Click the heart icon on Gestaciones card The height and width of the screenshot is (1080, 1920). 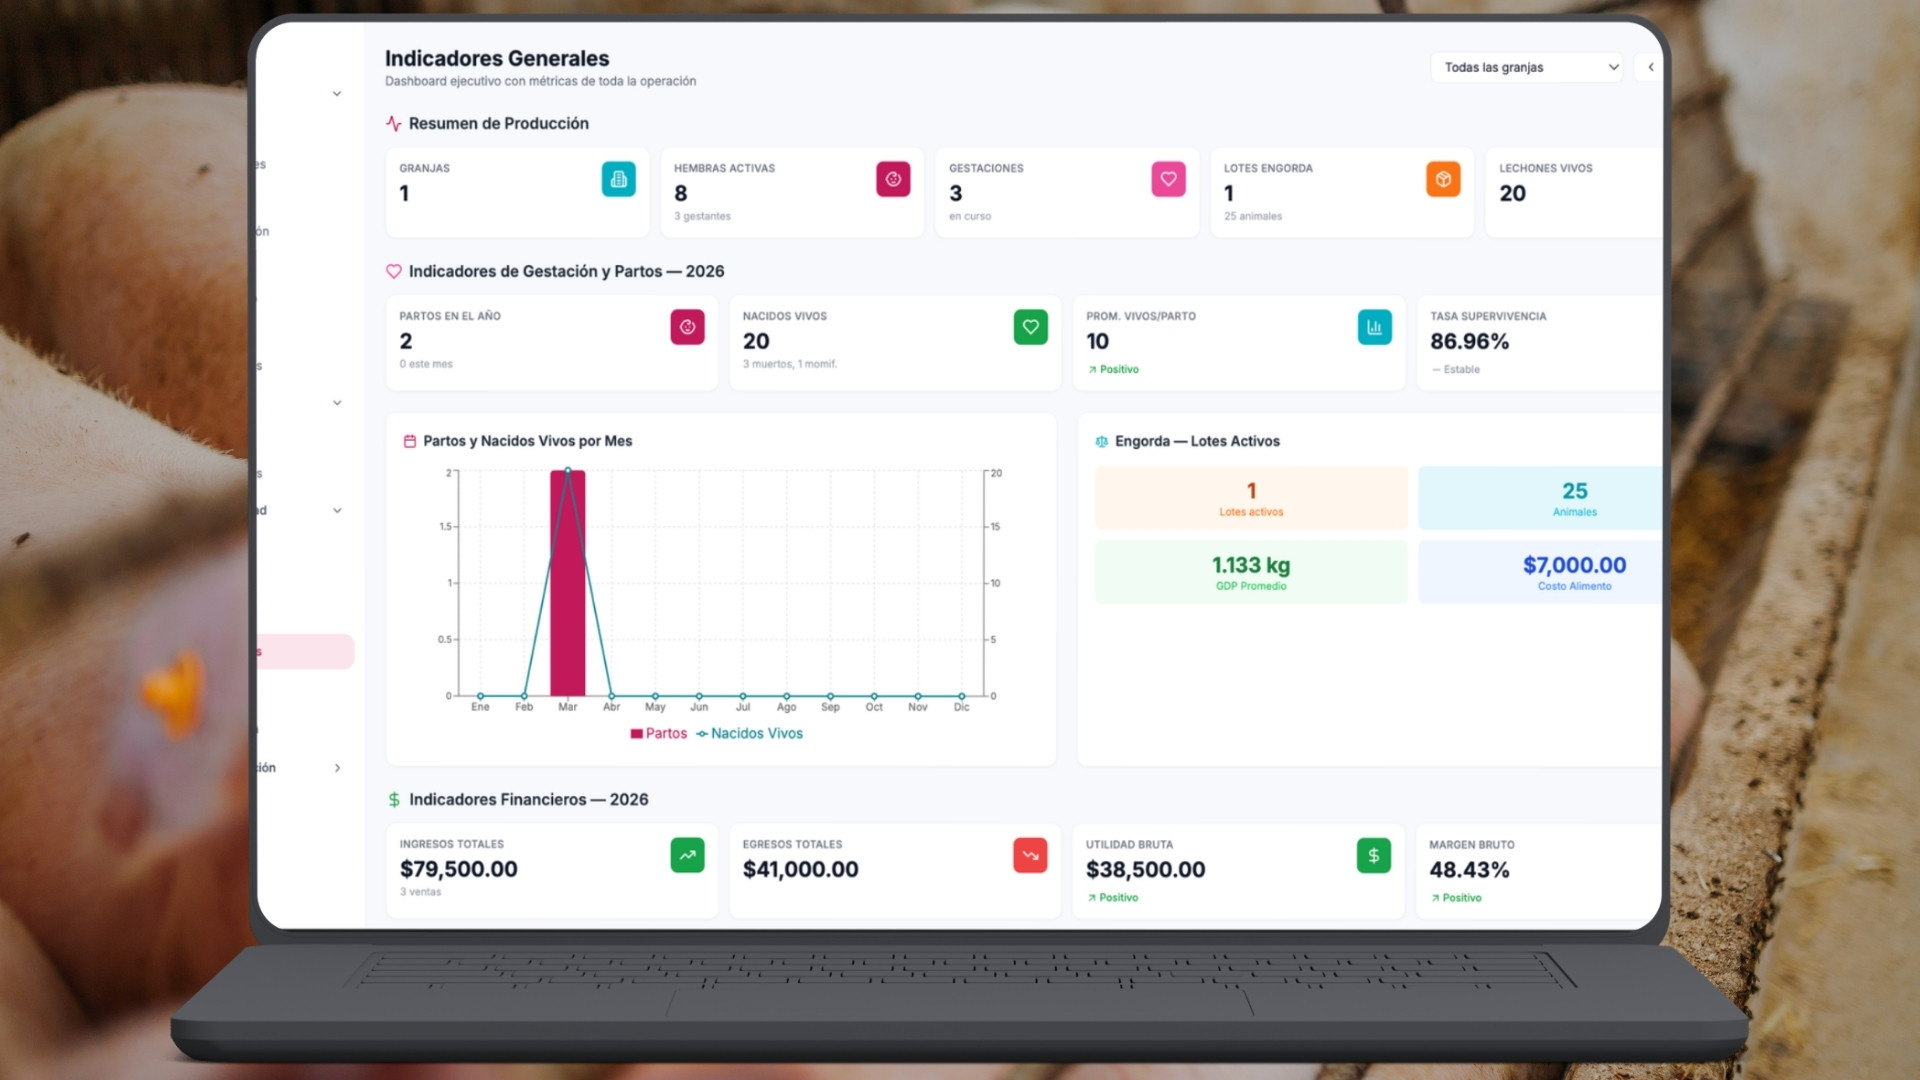(x=1168, y=179)
